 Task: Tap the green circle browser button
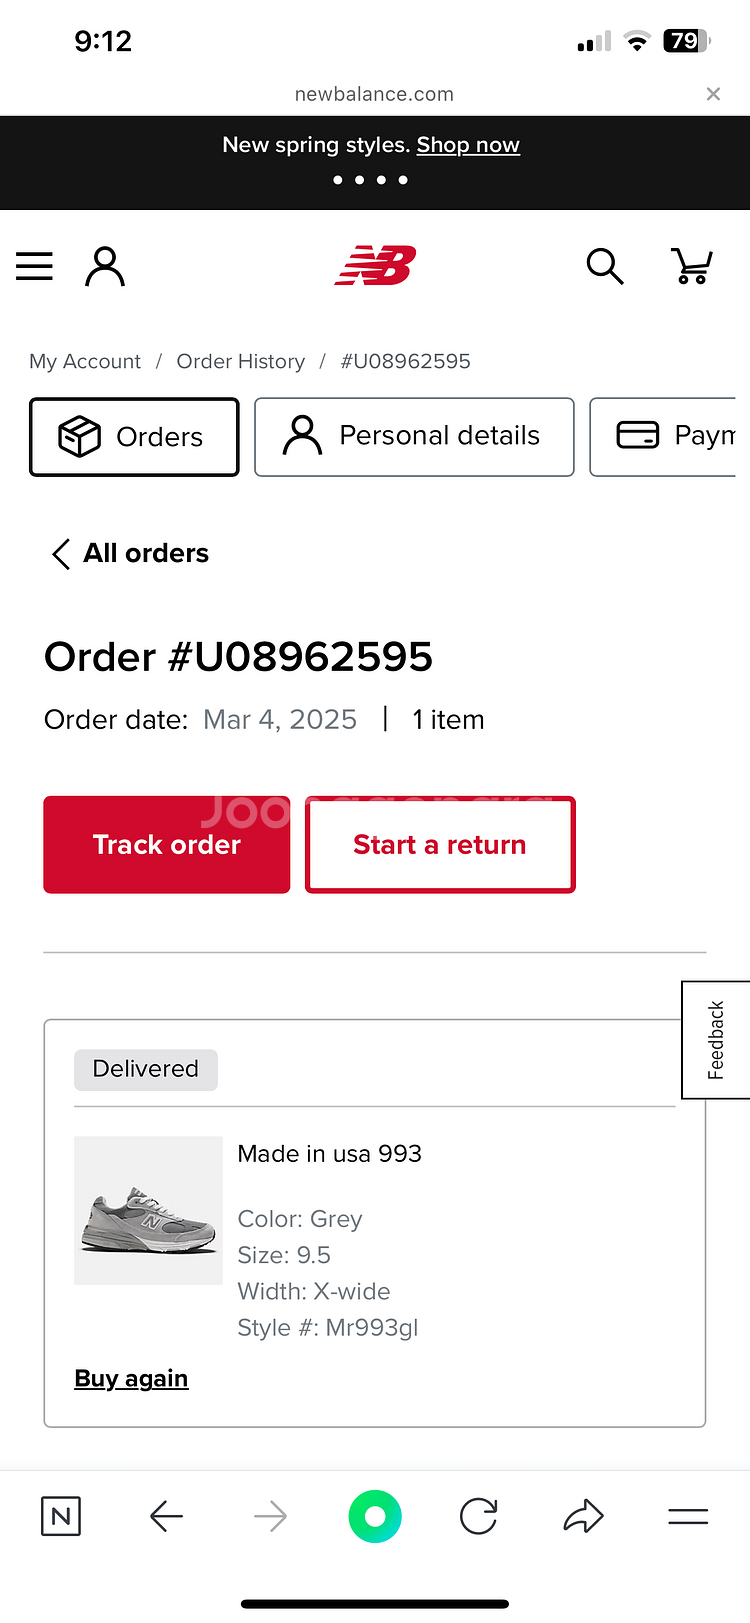(x=375, y=1517)
